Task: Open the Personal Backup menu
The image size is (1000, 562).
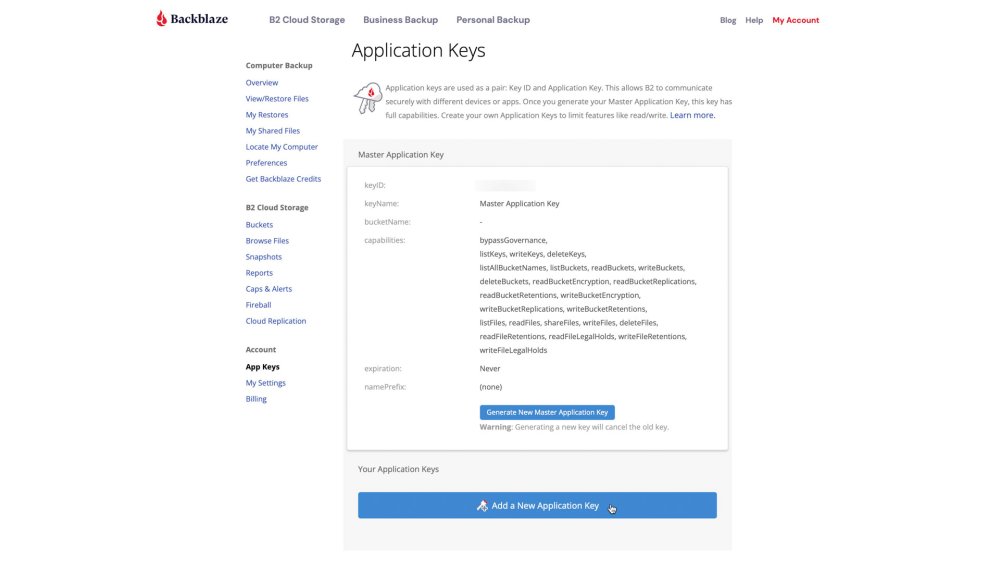Action: [493, 20]
